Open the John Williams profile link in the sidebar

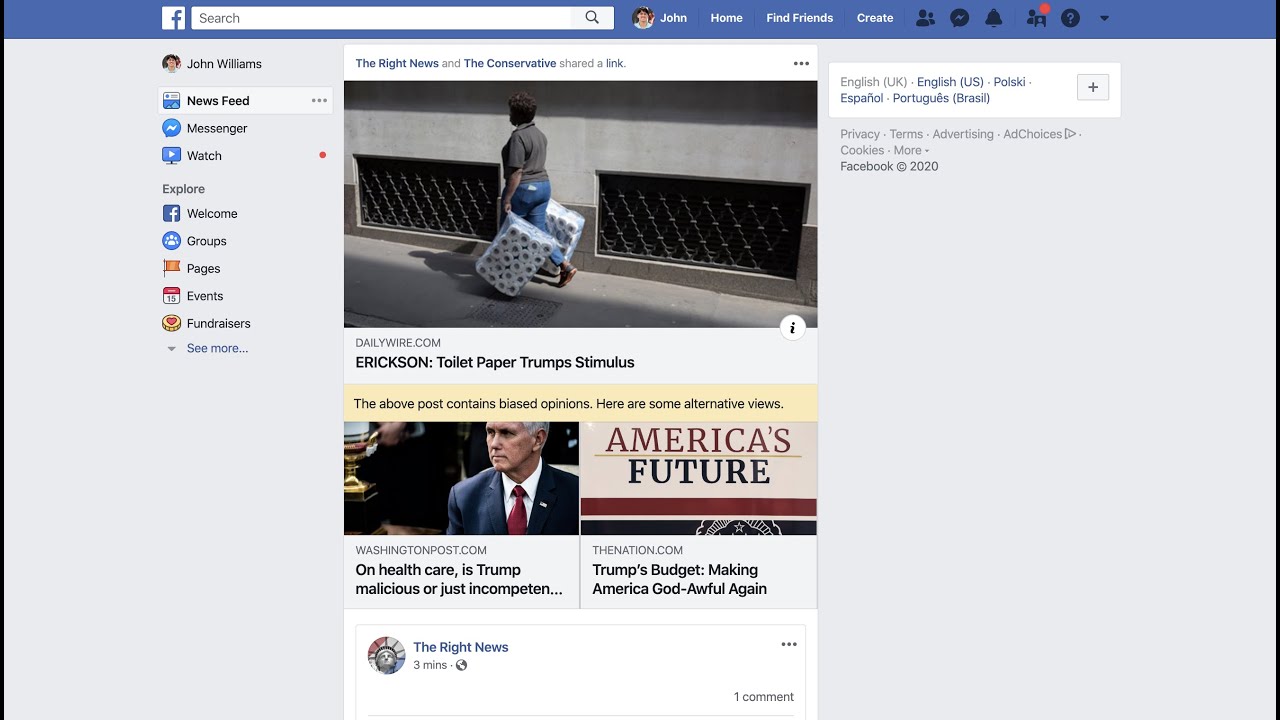212,64
